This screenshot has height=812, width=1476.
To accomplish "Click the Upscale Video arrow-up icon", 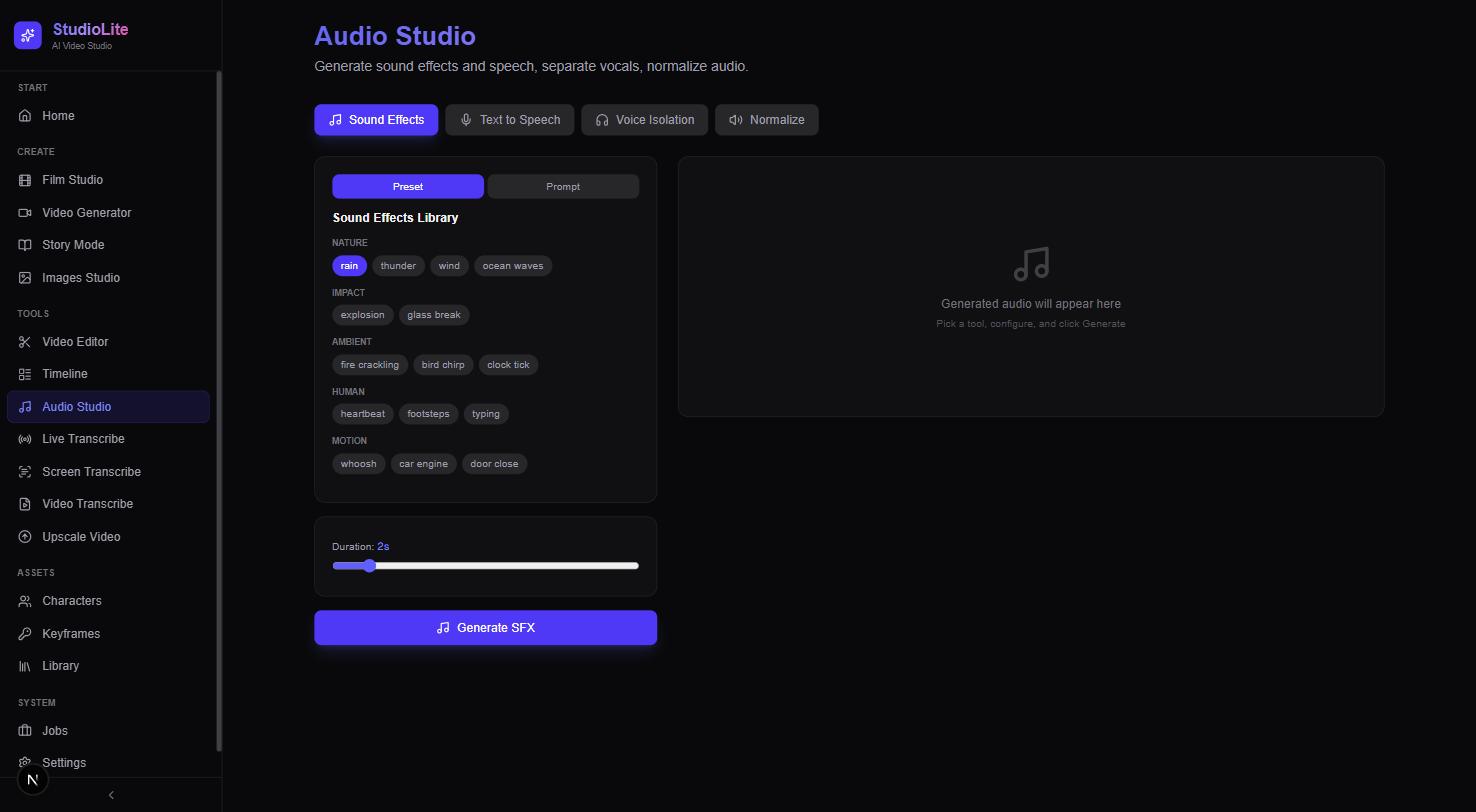I will click(x=25, y=537).
